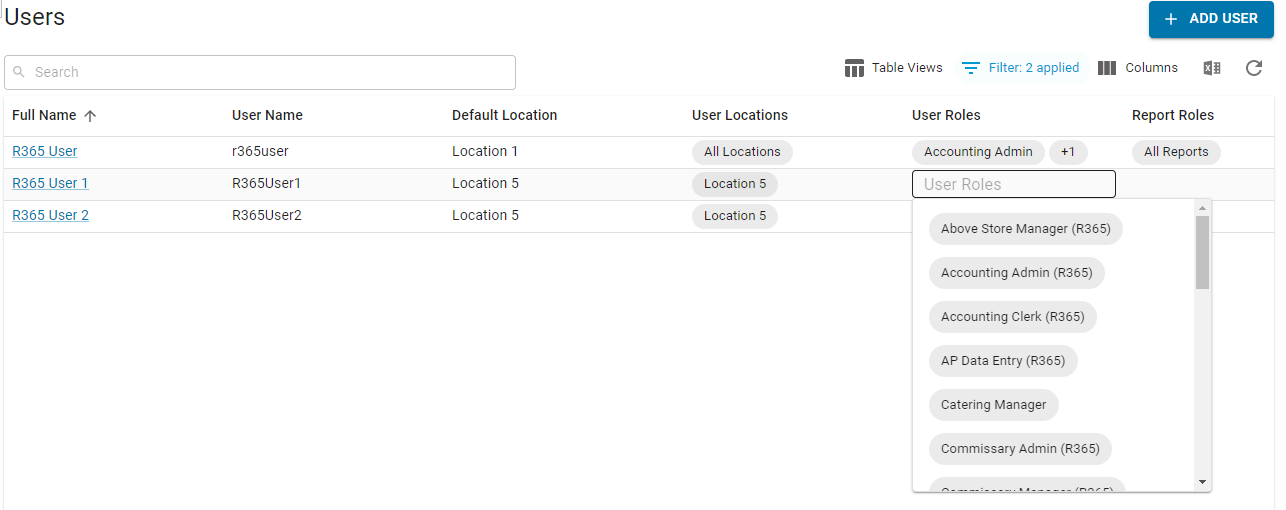1286x510 pixels.
Task: Open Table Views
Action: coord(893,68)
